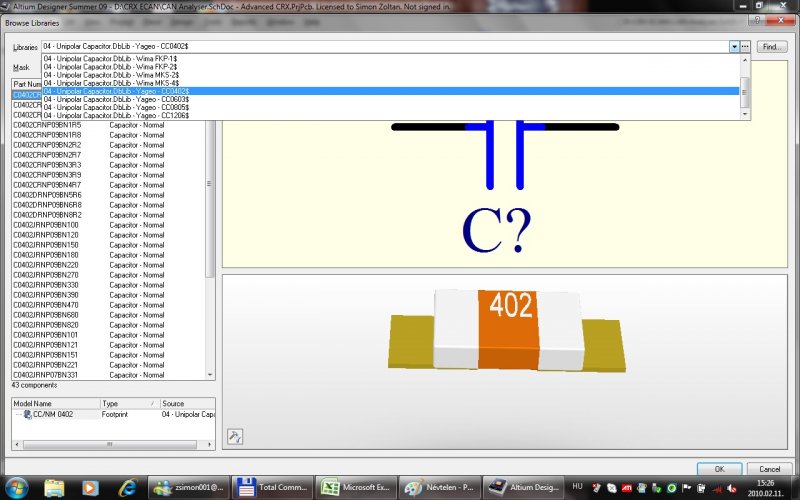Select part C0402JRNP09BN470
The width and height of the screenshot is (800, 500).
108,305
